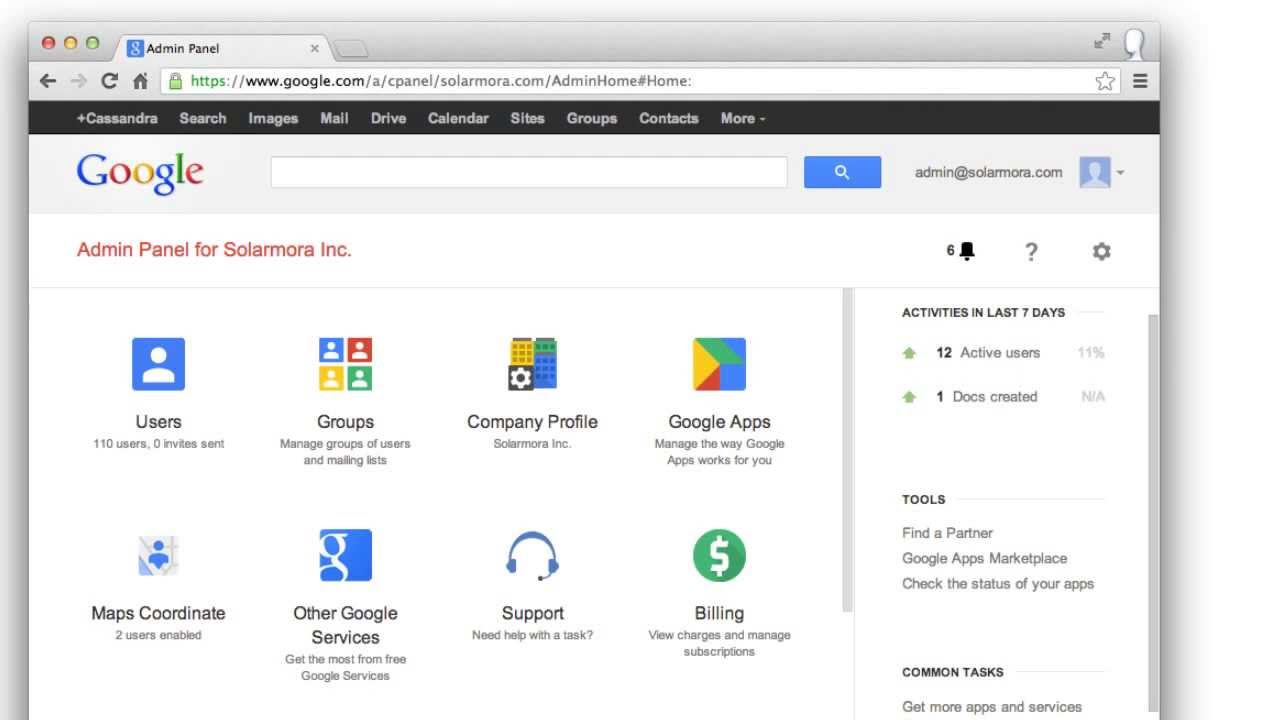Enter fullscreen using the expand arrows

[1102, 41]
